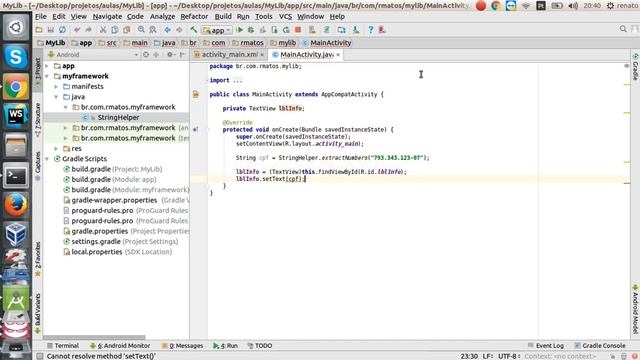Open the Structure side panel tab
This screenshot has width=640, height=360.
coord(38,120)
